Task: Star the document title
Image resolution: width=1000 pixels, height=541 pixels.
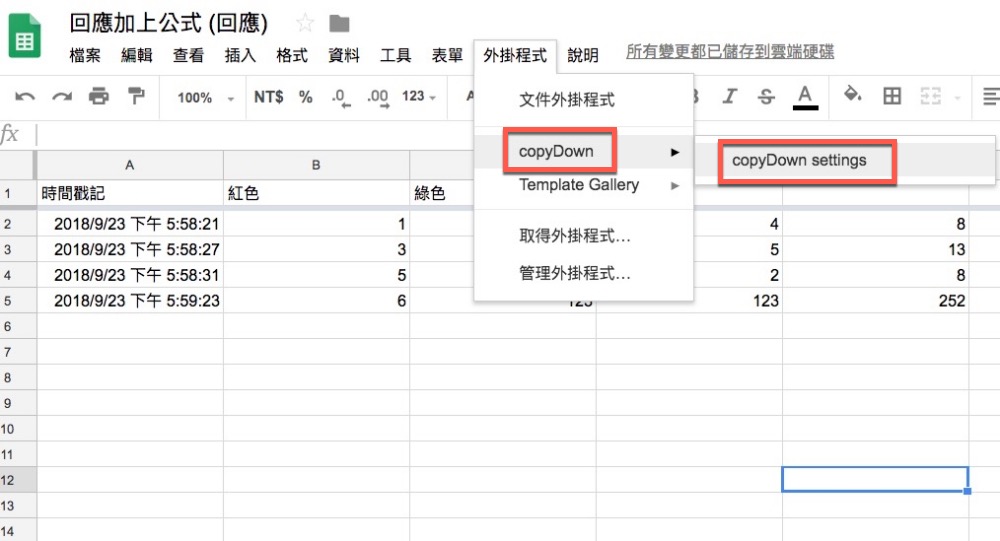Action: click(305, 24)
